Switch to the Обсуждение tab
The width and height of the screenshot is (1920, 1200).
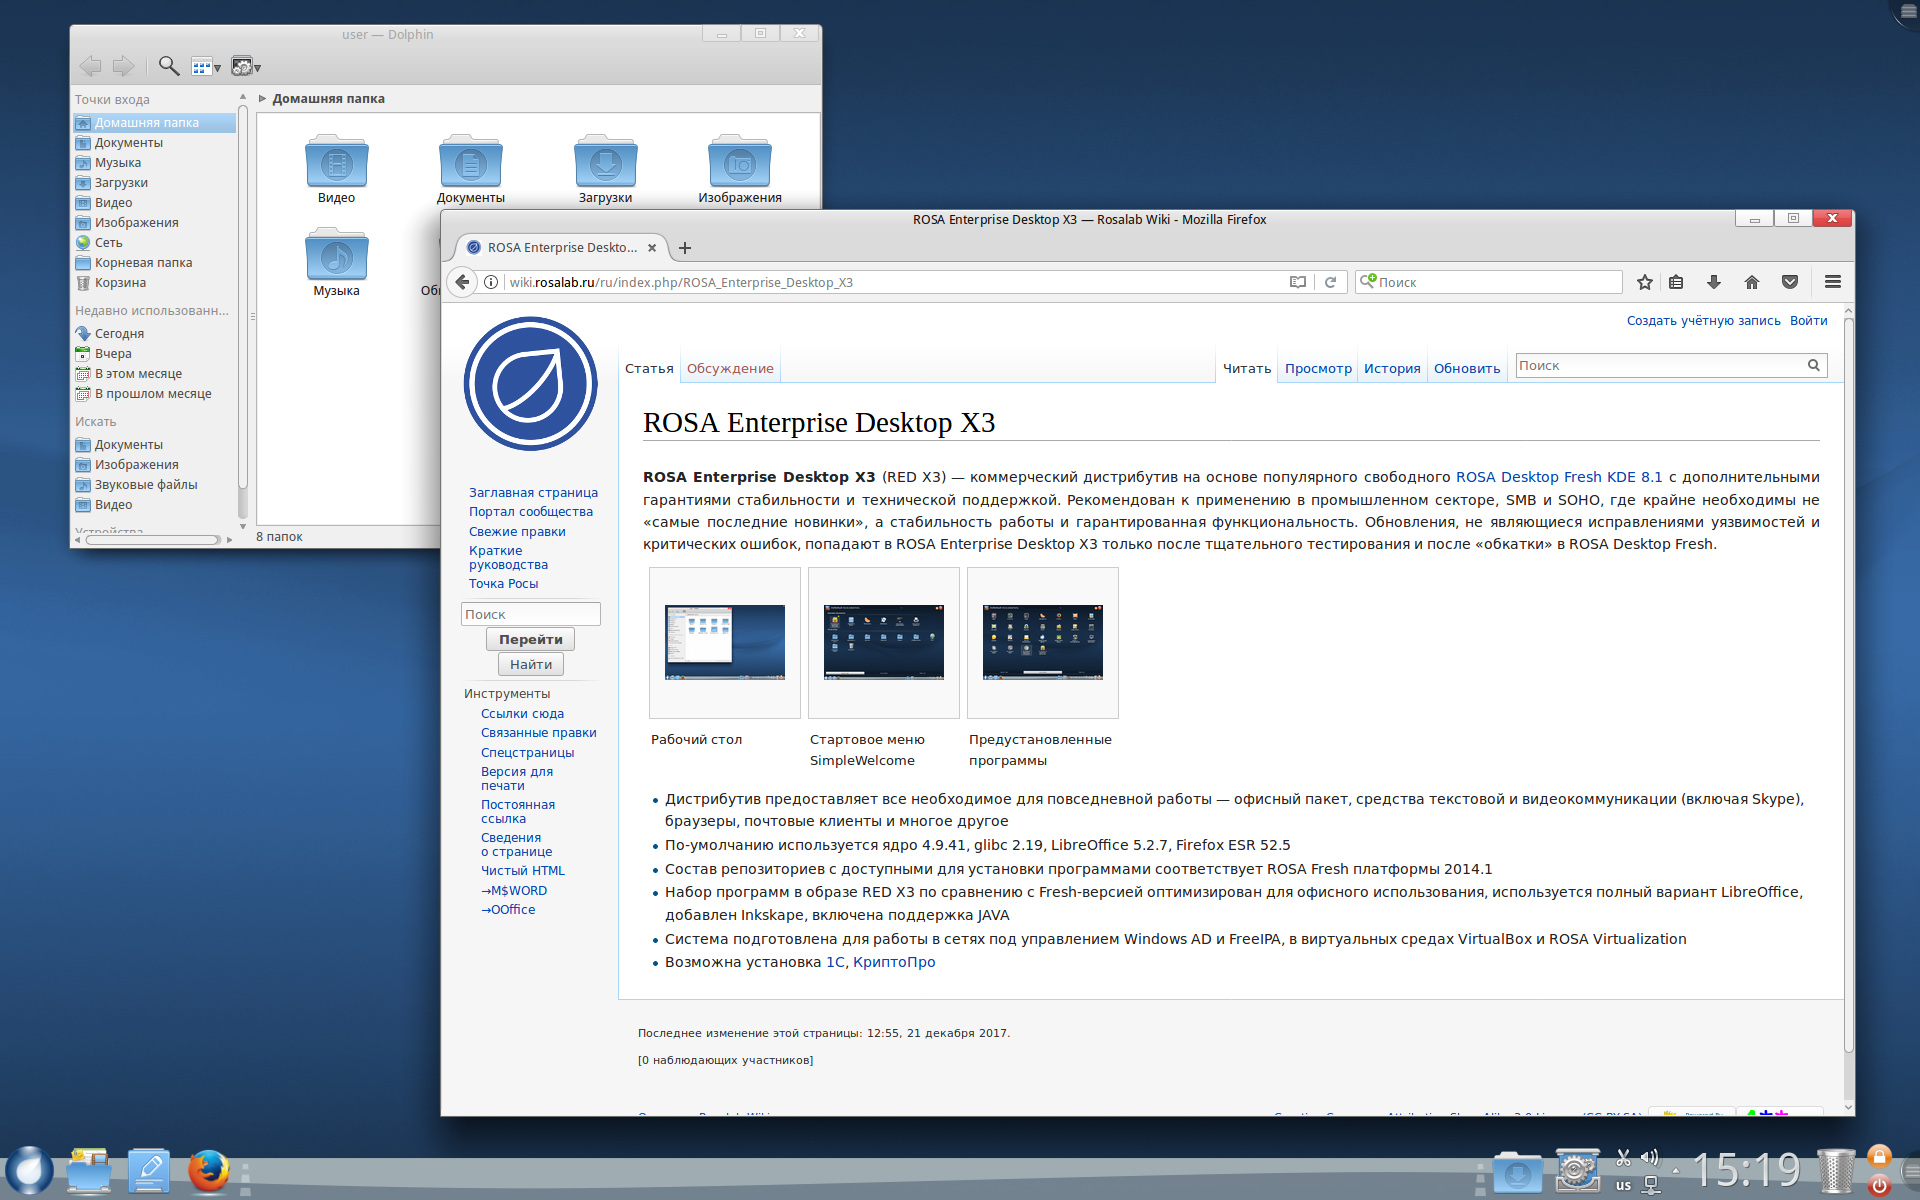point(730,368)
